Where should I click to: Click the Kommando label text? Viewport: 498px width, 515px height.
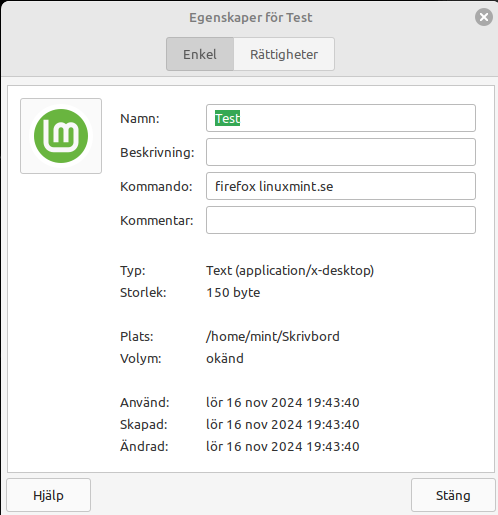(156, 186)
